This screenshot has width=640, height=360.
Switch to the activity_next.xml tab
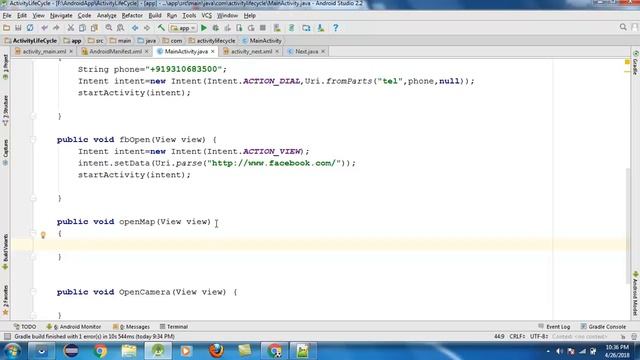tap(251, 51)
